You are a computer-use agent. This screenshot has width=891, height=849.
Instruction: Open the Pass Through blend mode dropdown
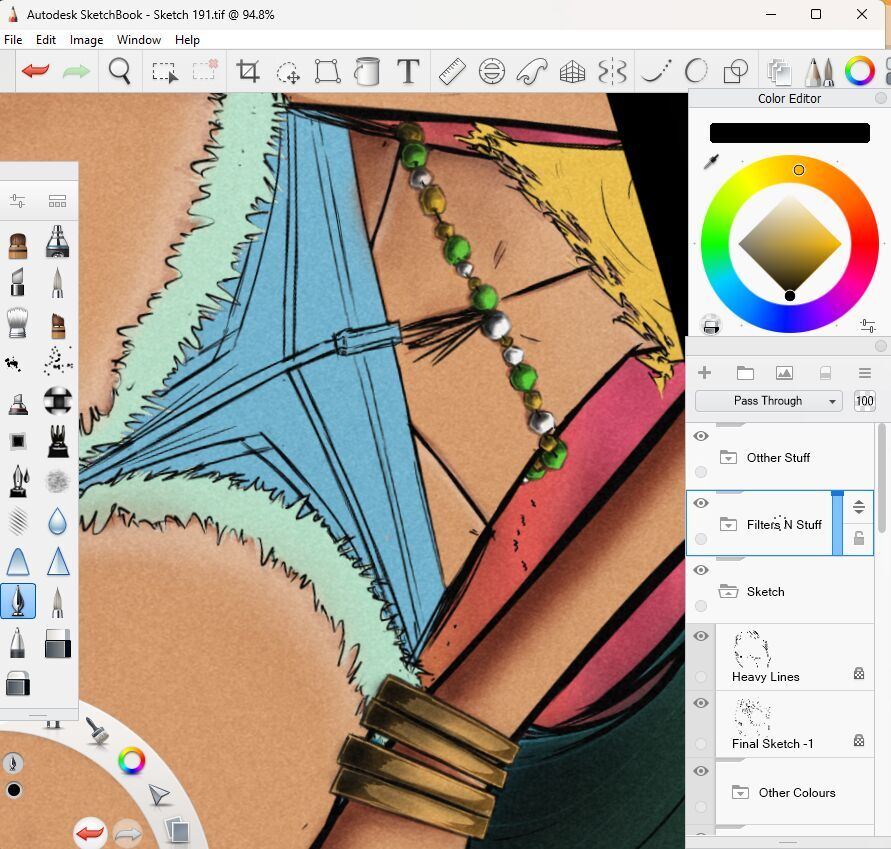[768, 401]
